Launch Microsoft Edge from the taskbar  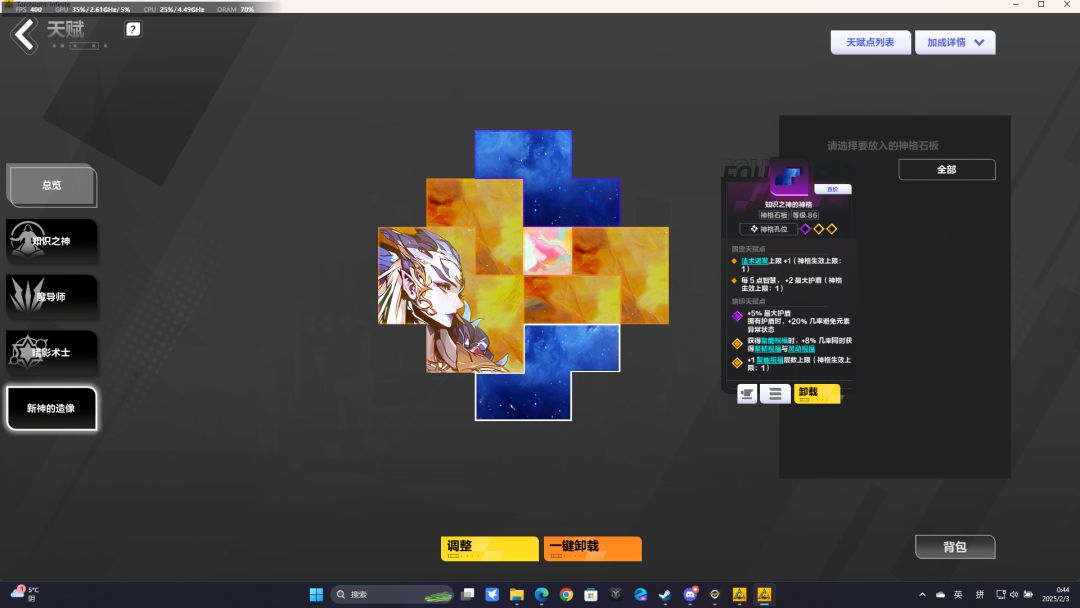541,594
